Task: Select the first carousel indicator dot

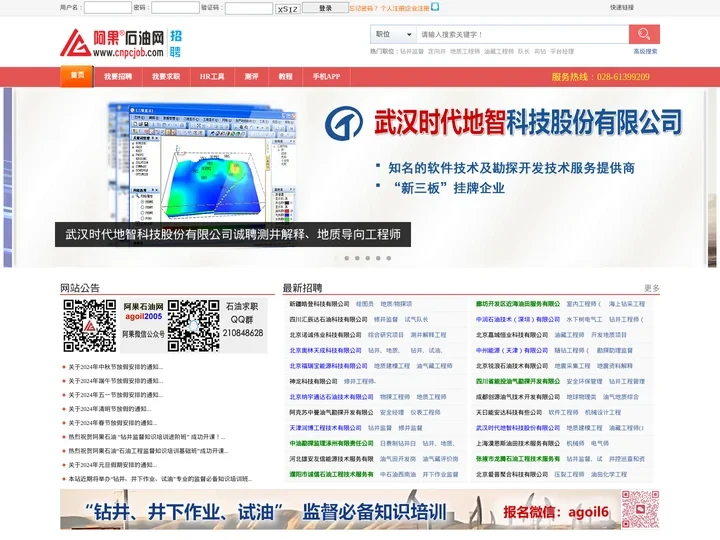Action: (336, 258)
